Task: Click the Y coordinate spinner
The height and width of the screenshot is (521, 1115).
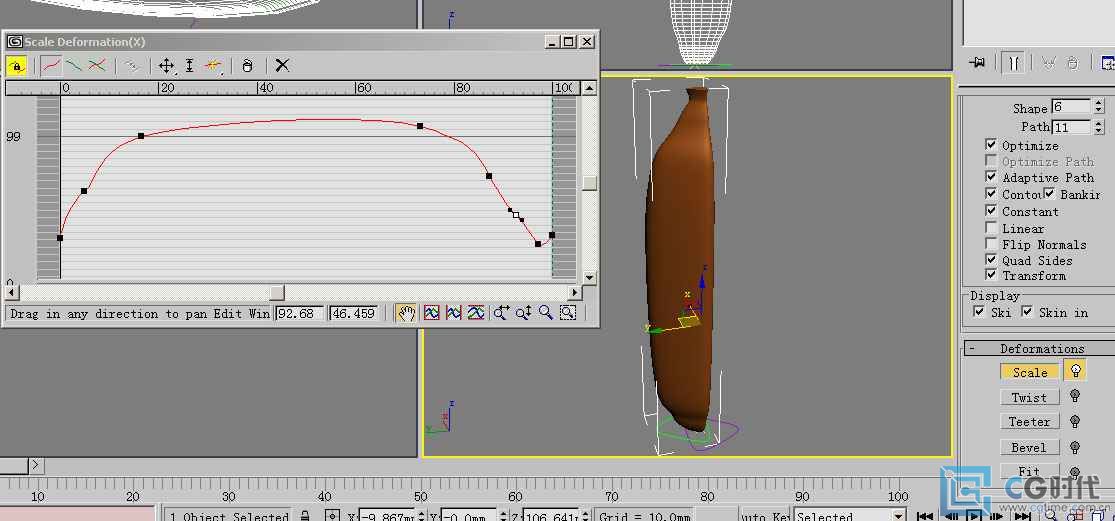Action: coord(503,516)
